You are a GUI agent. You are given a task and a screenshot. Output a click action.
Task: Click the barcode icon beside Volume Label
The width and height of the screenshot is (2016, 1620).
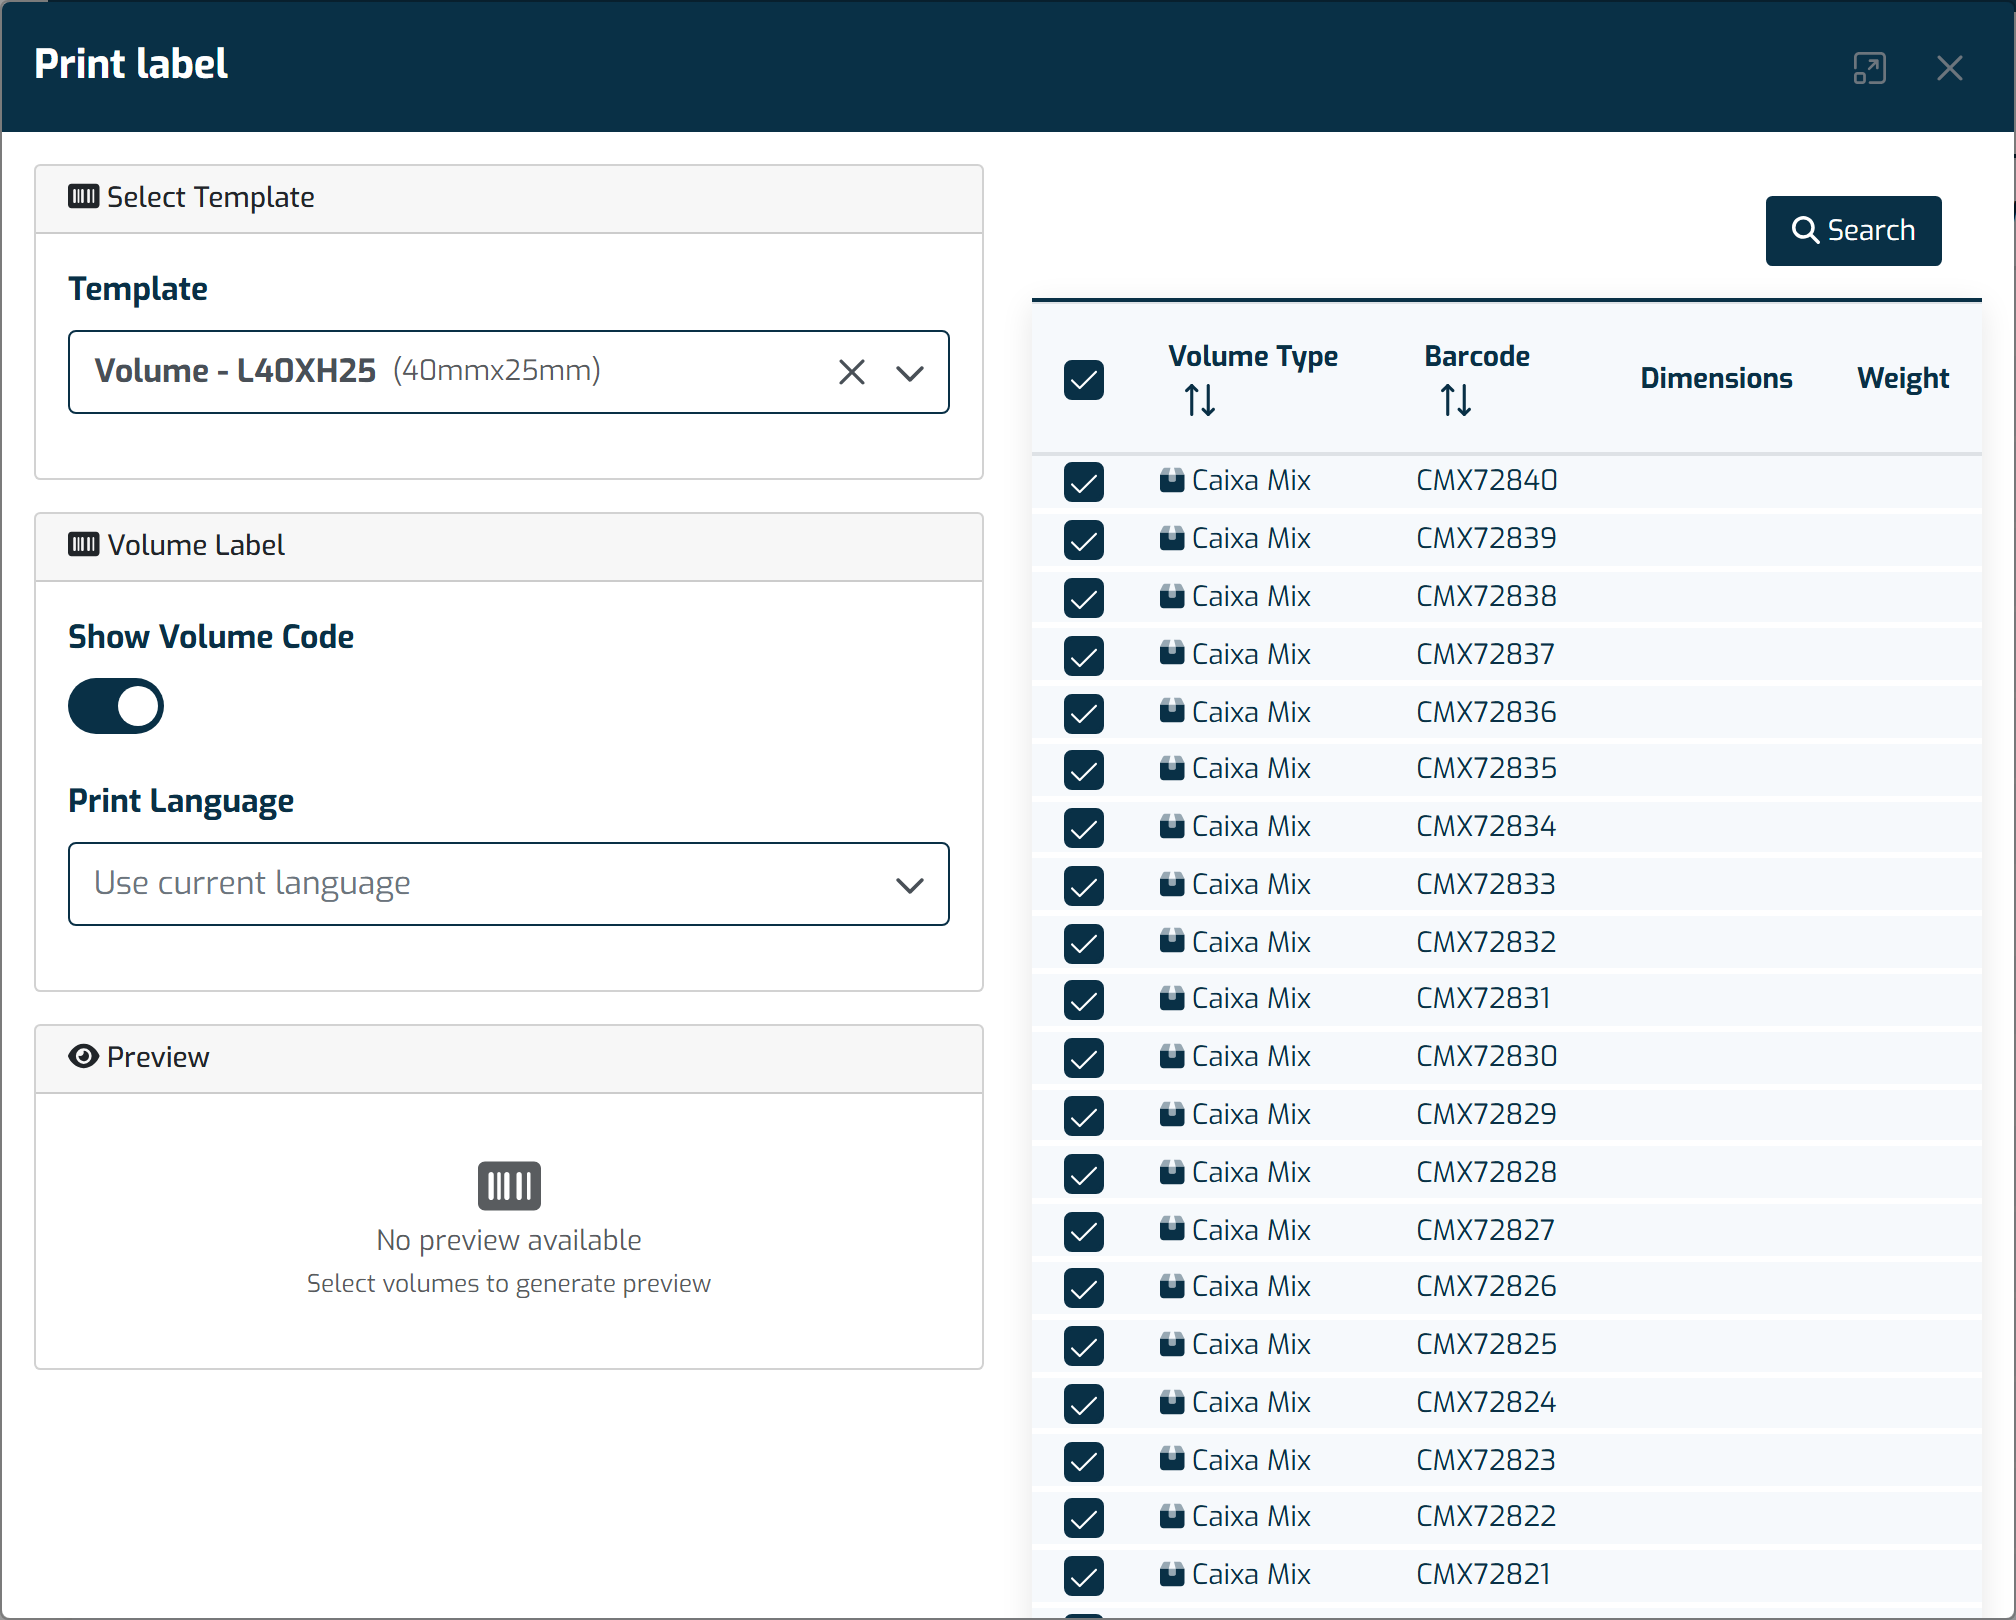[x=83, y=544]
